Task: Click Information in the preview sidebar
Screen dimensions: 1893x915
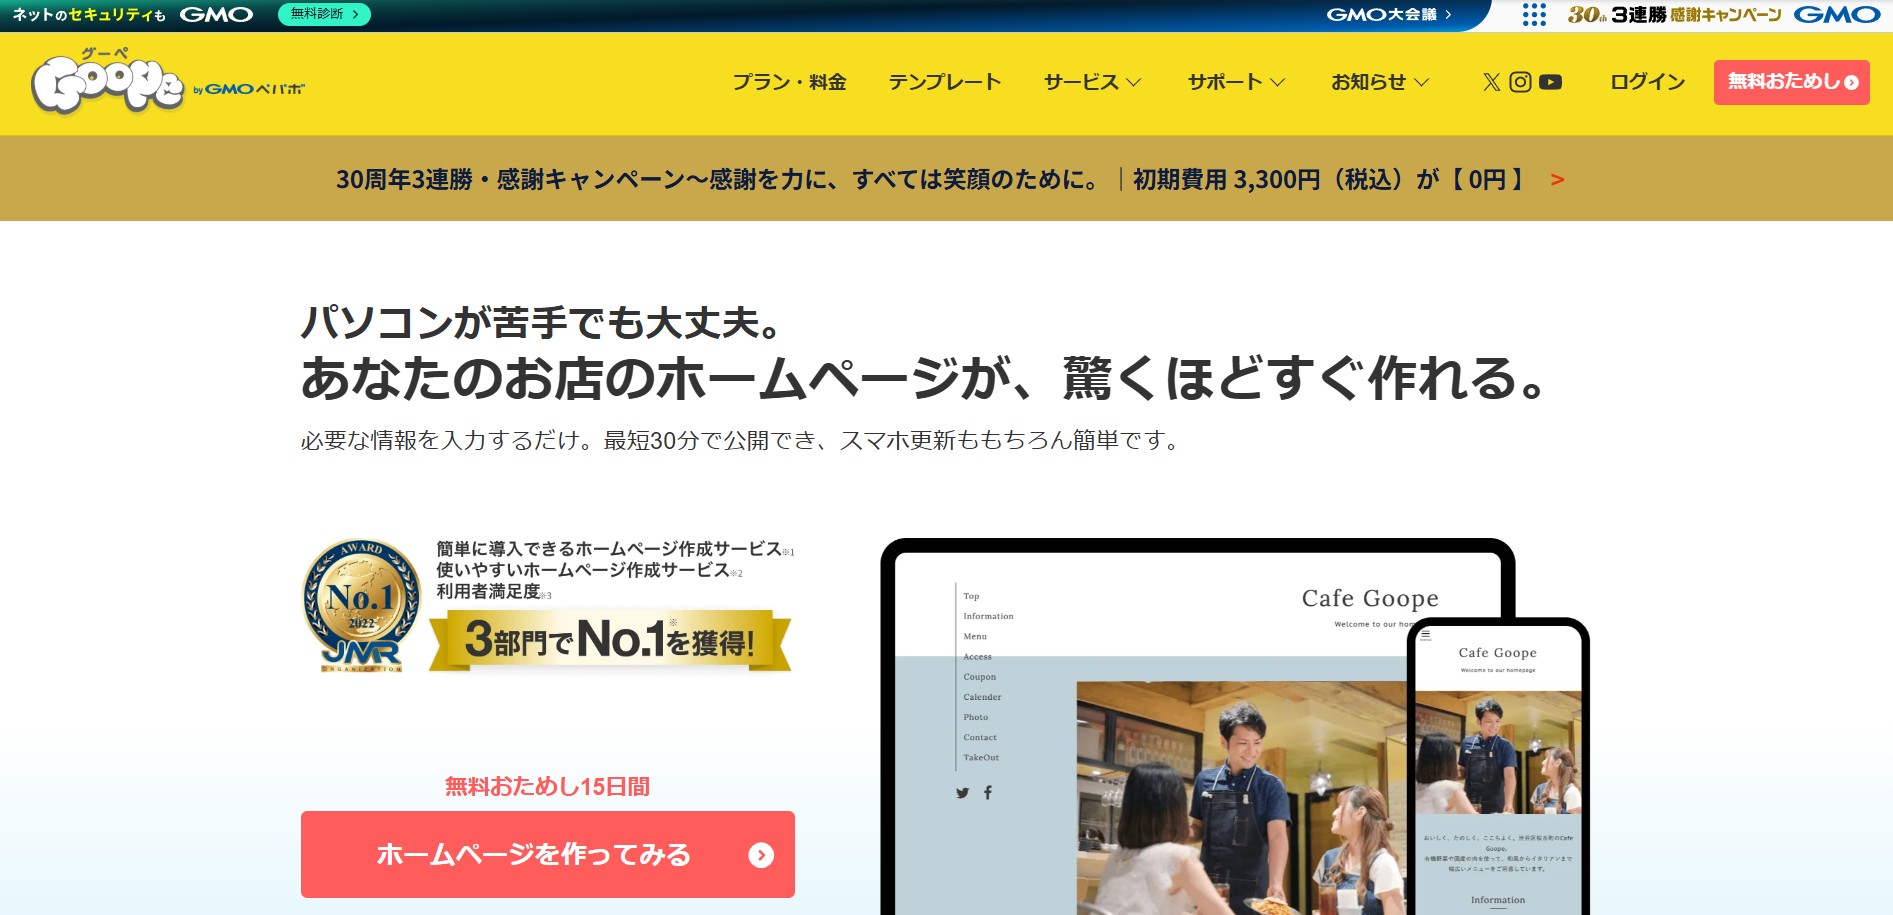Action: pos(988,616)
